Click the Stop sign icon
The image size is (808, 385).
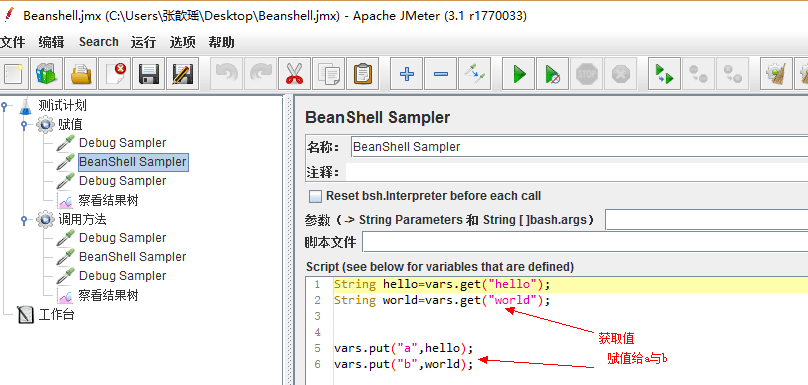586,74
